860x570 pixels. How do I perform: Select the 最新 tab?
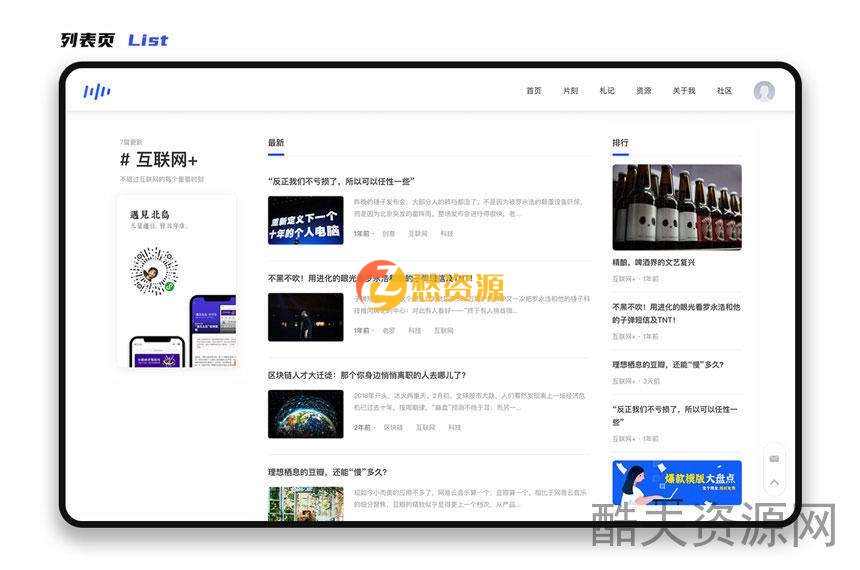click(276, 143)
